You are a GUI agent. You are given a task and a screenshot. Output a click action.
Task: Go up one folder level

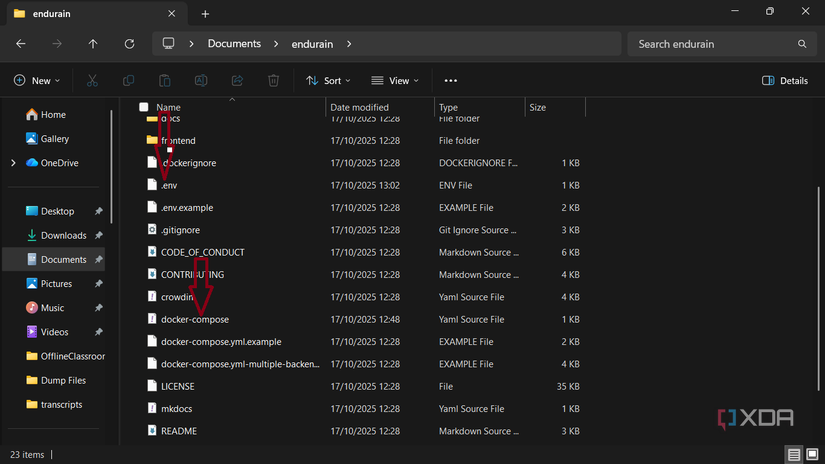pos(93,44)
